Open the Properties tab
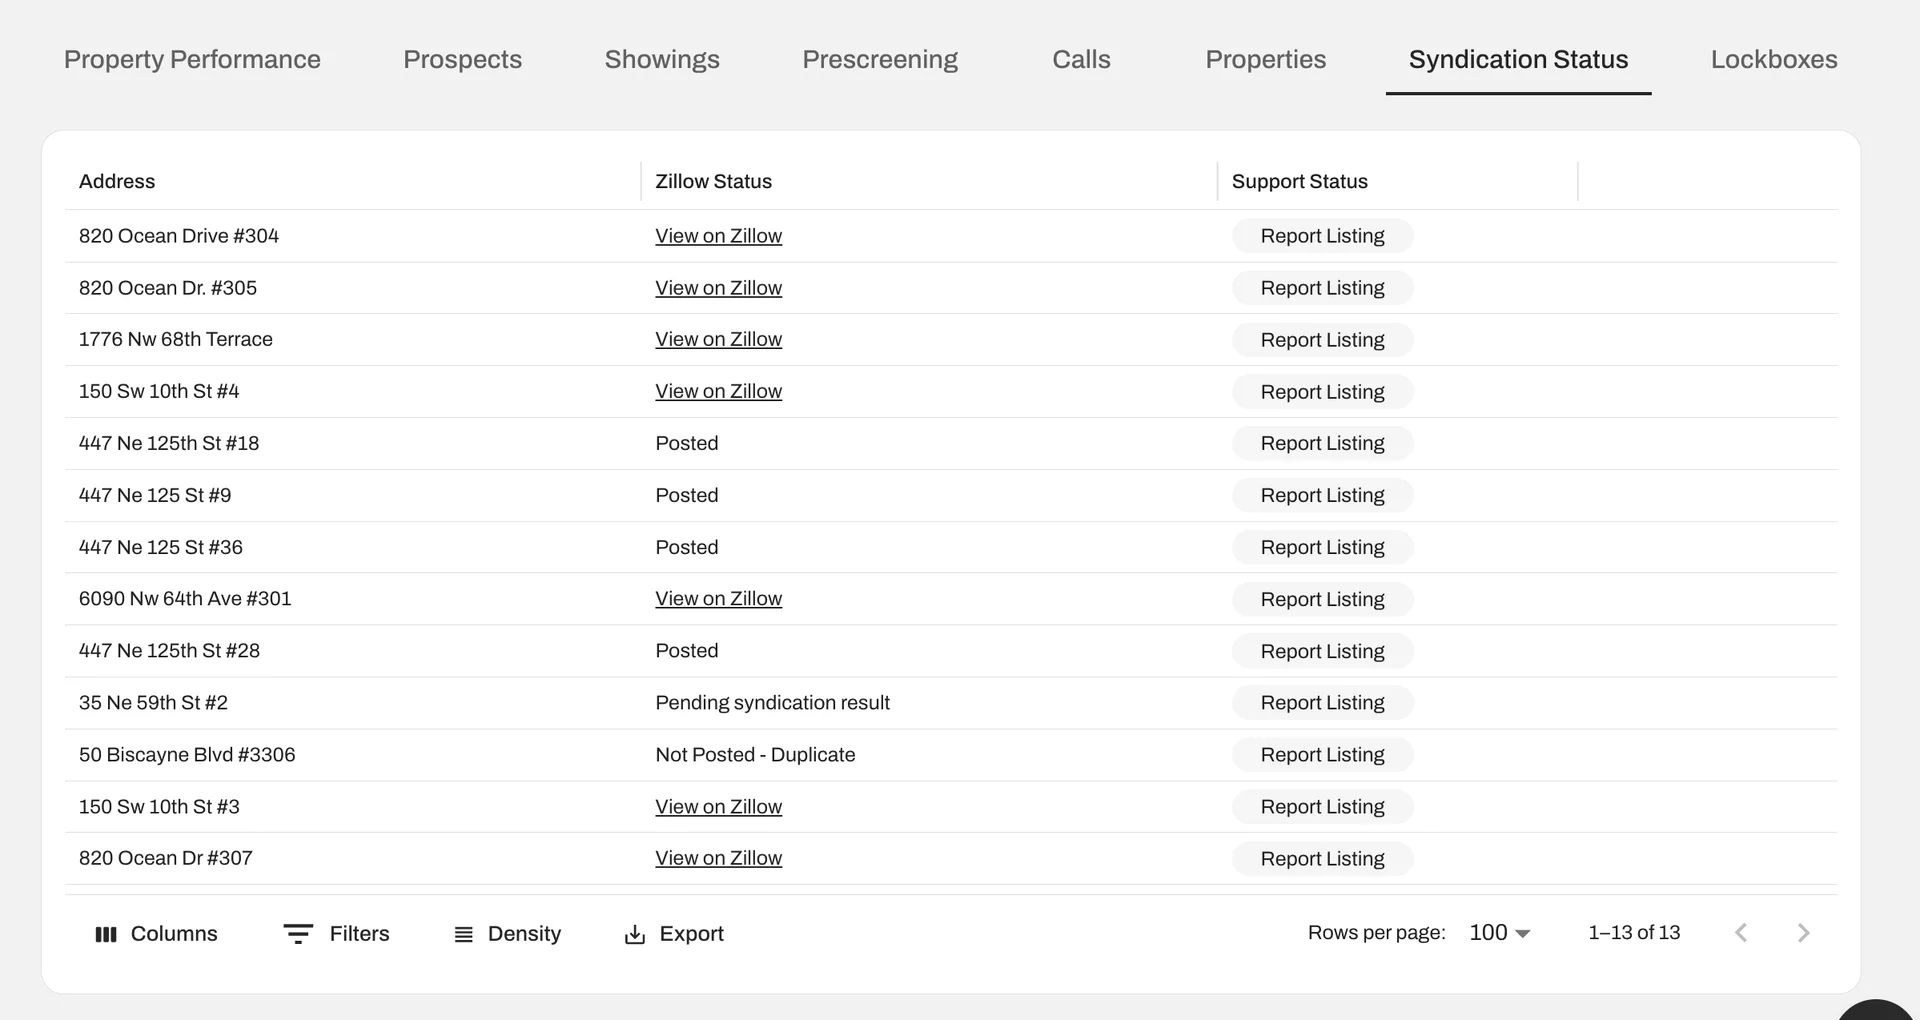 (1265, 59)
